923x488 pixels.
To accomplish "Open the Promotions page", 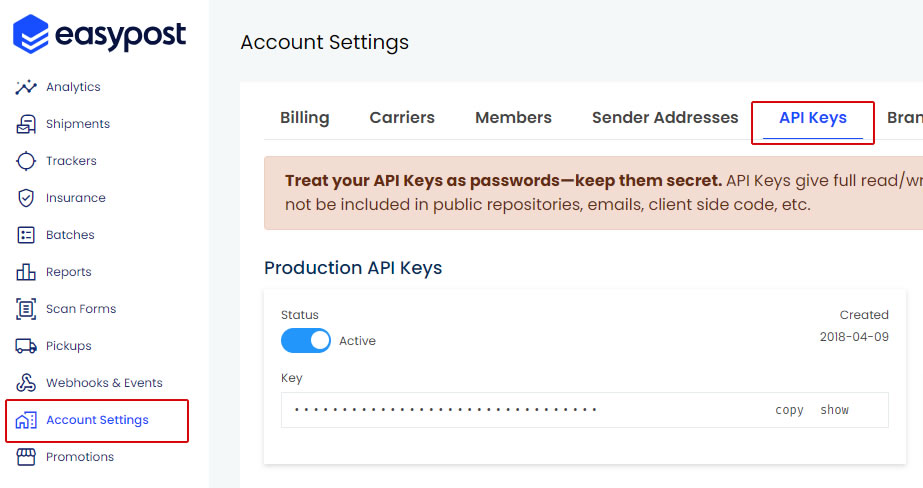I will (x=80, y=457).
